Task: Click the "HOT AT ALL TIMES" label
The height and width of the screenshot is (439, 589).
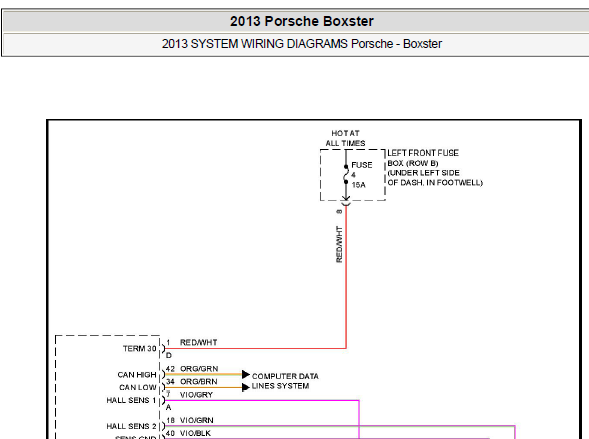Action: pyautogui.click(x=345, y=138)
